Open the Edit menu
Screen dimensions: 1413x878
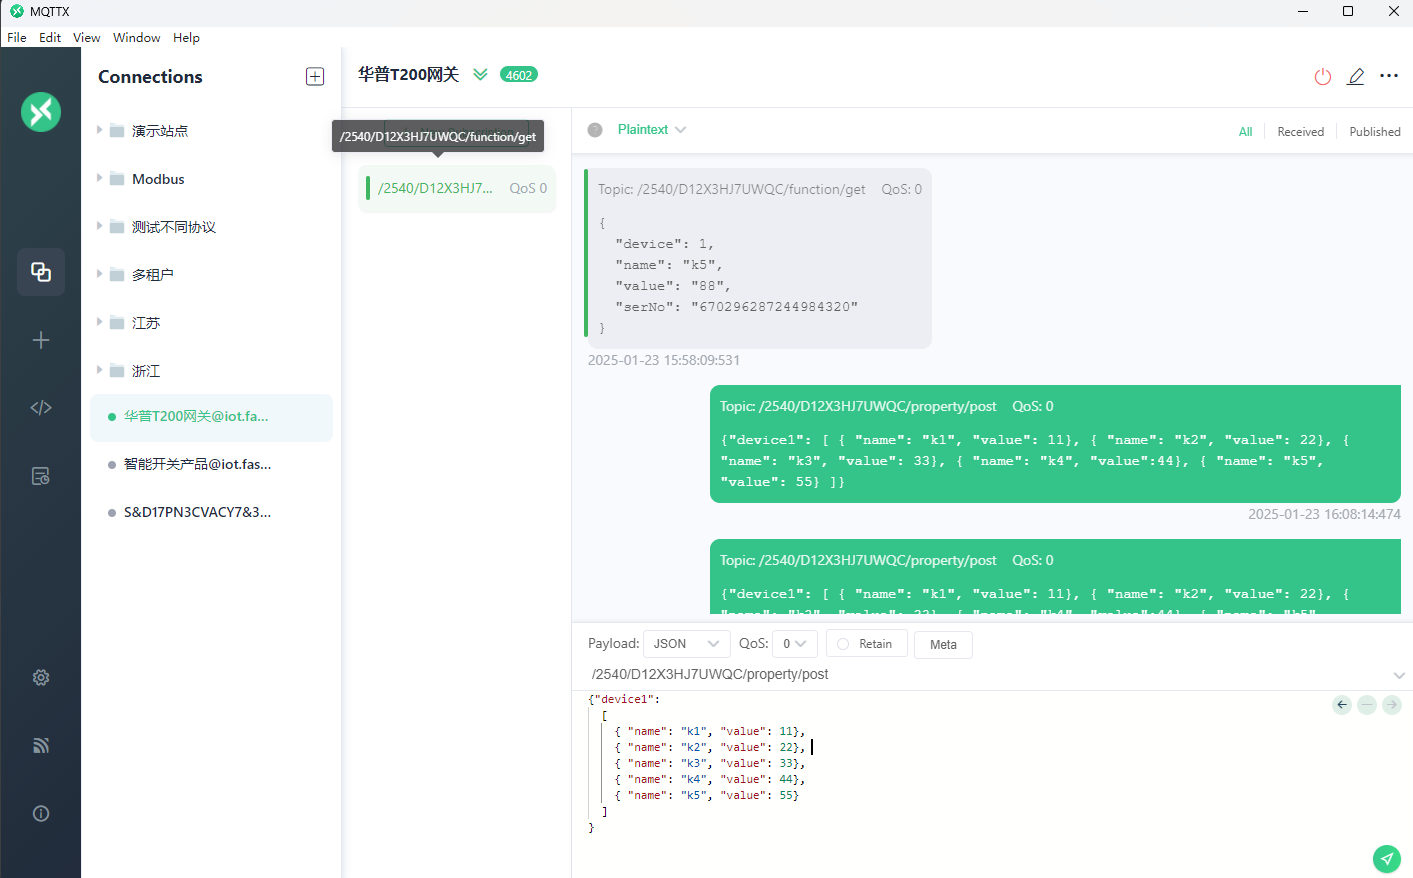[50, 38]
